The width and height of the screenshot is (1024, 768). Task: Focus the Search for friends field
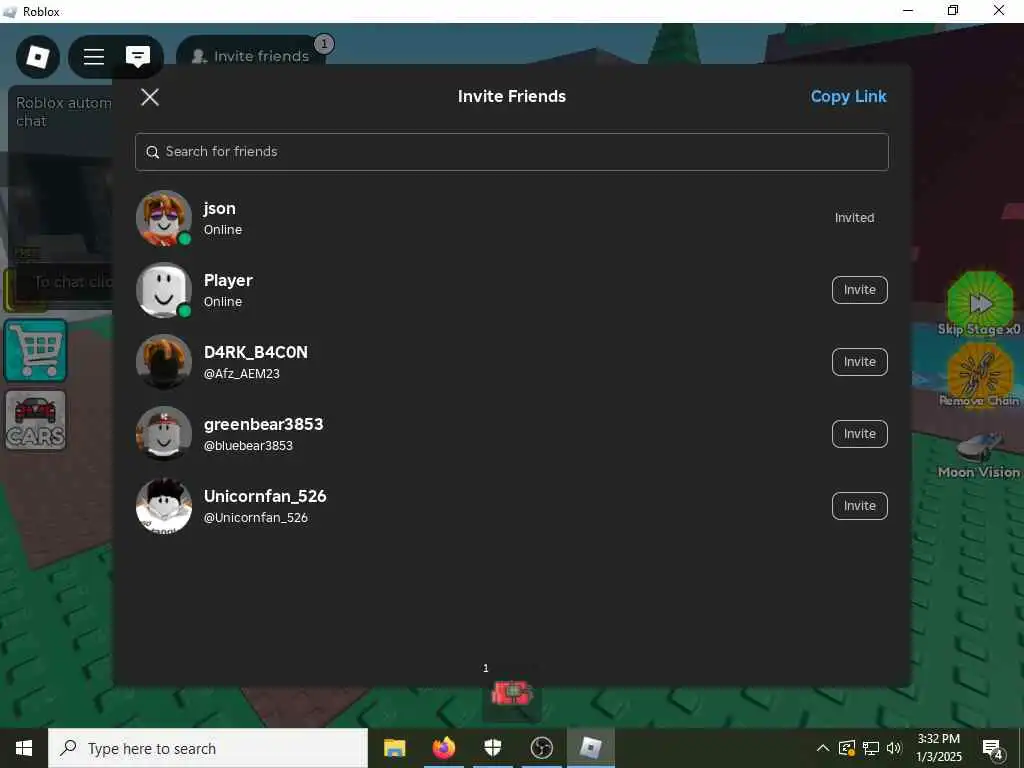click(x=511, y=152)
